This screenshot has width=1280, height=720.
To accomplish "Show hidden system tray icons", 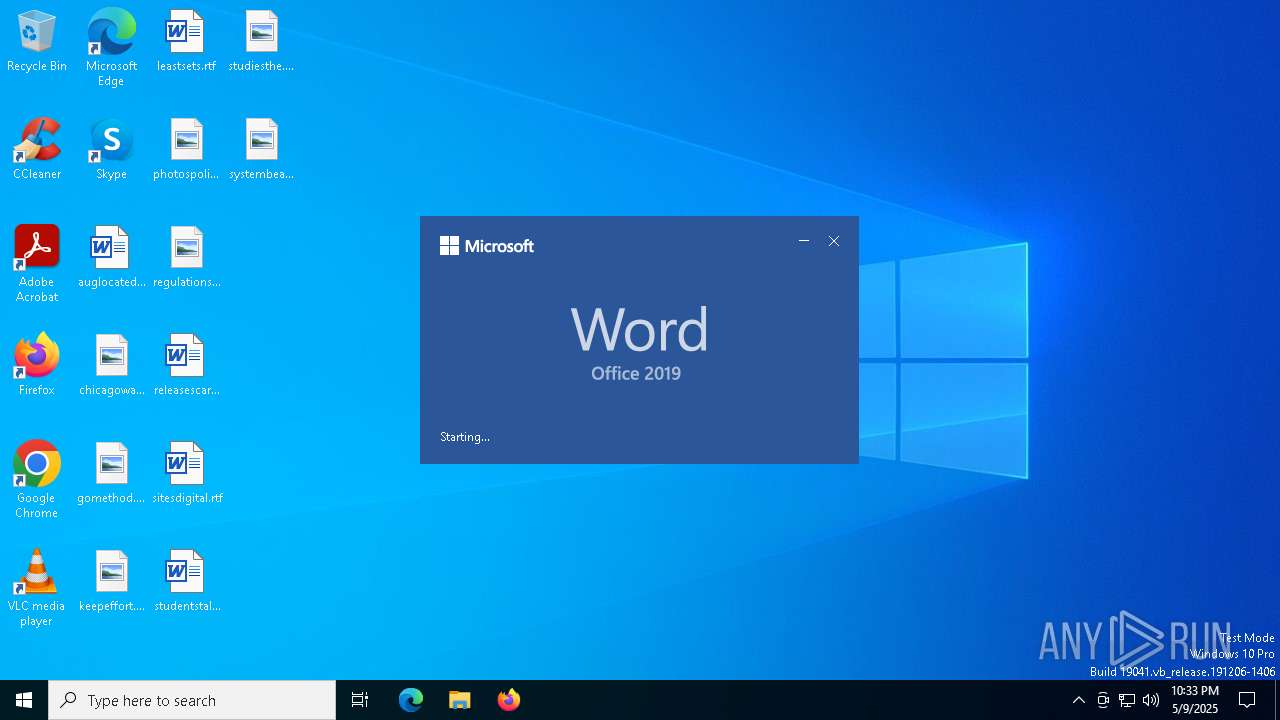I will pyautogui.click(x=1078, y=700).
